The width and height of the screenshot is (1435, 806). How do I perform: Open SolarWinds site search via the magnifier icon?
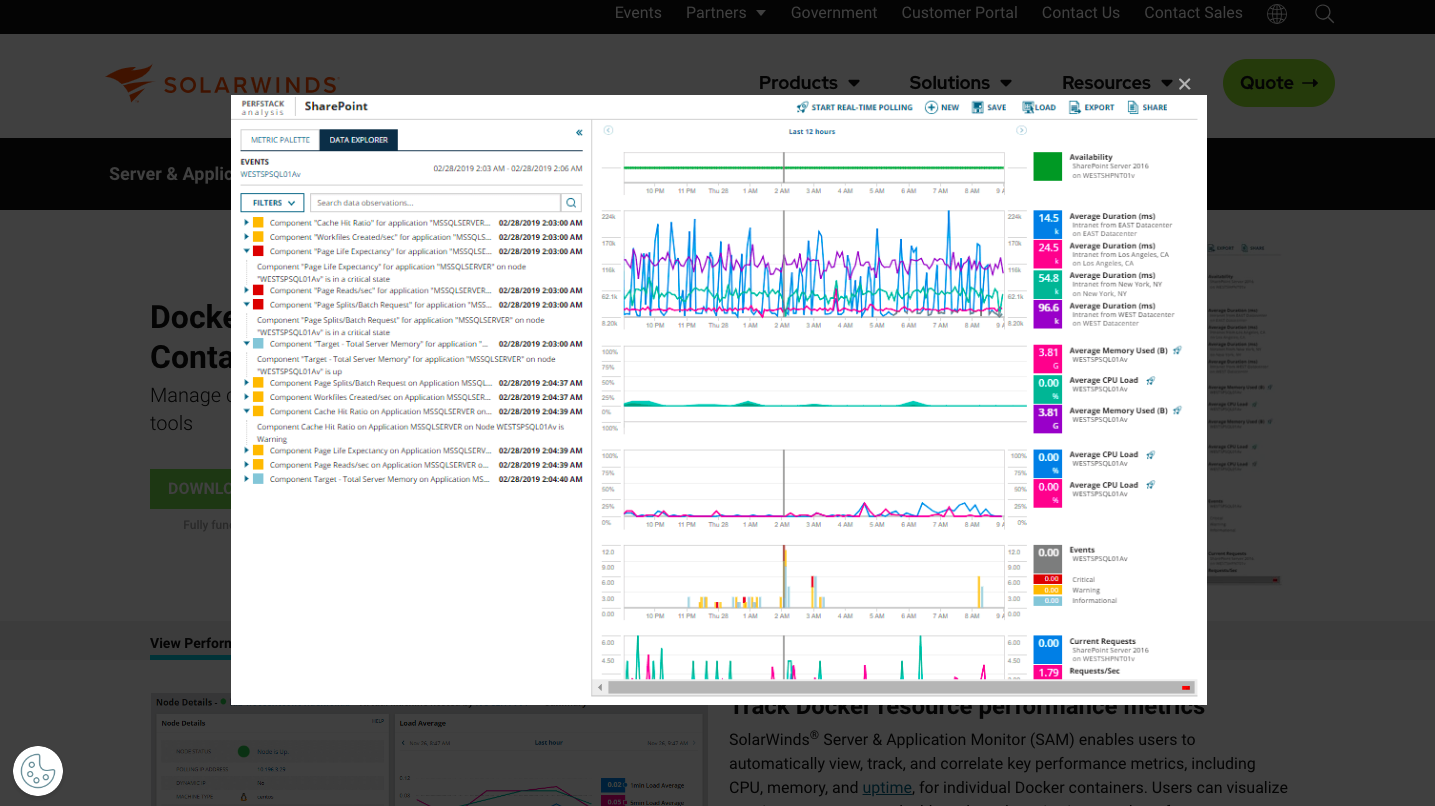(x=1325, y=14)
